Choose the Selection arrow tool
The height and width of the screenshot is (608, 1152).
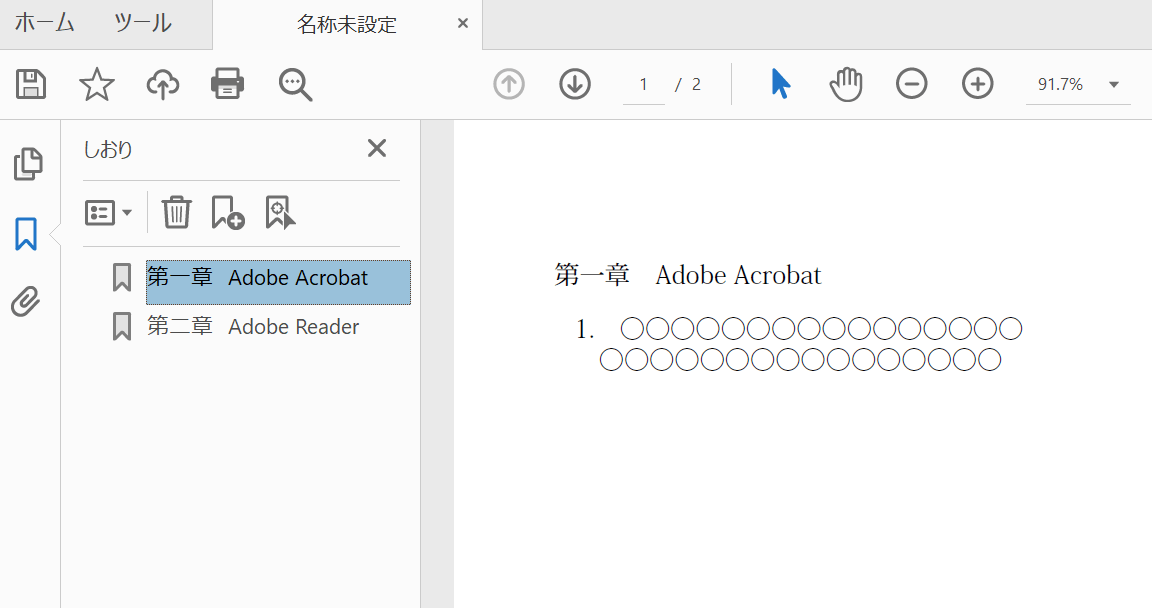[780, 83]
